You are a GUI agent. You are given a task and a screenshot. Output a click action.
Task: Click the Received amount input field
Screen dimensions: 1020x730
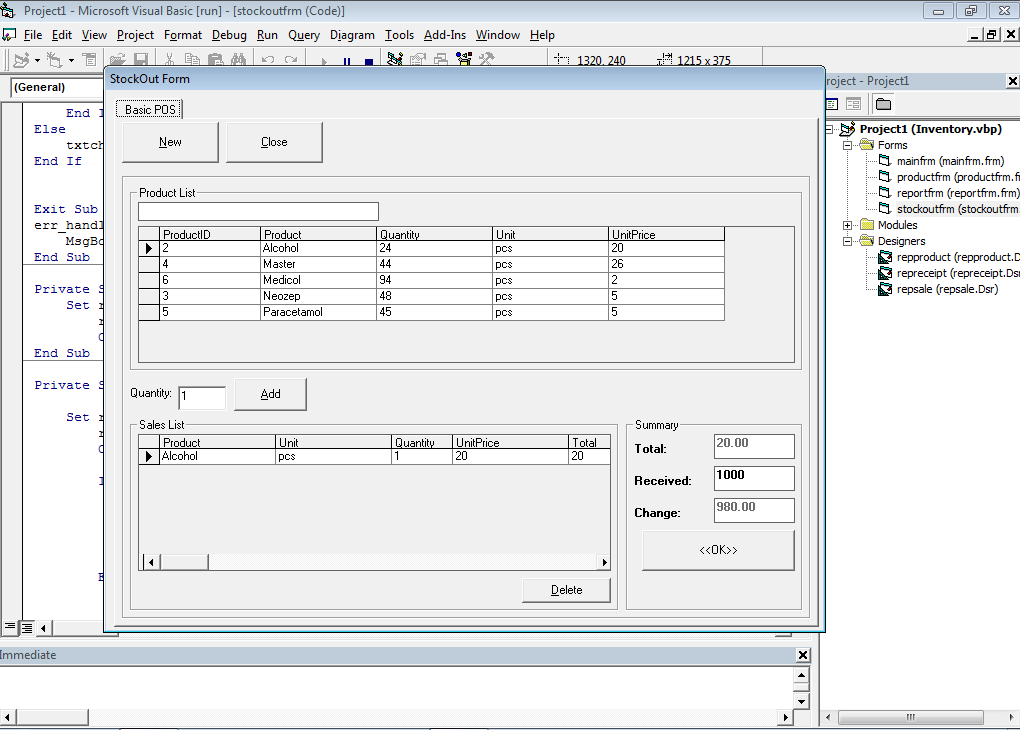(754, 478)
